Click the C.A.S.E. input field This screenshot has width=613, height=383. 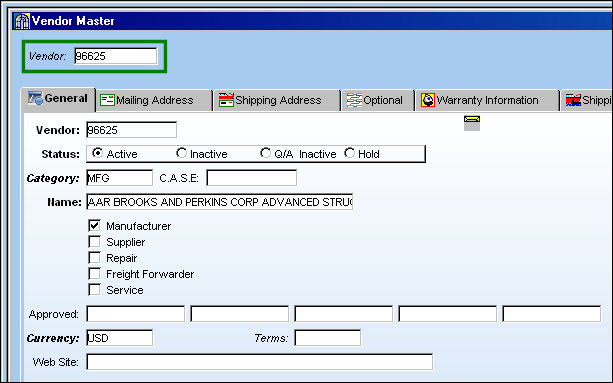[251, 178]
